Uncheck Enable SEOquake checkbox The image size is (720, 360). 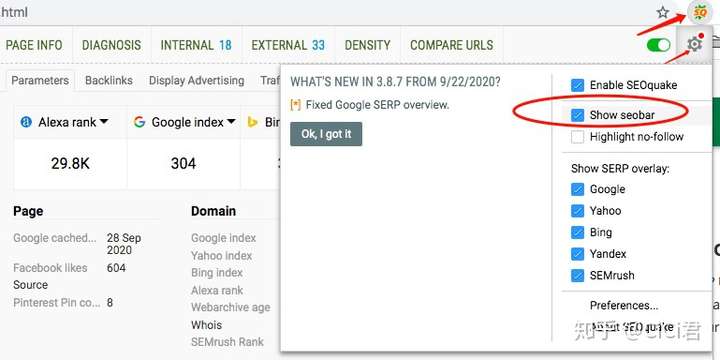577,85
